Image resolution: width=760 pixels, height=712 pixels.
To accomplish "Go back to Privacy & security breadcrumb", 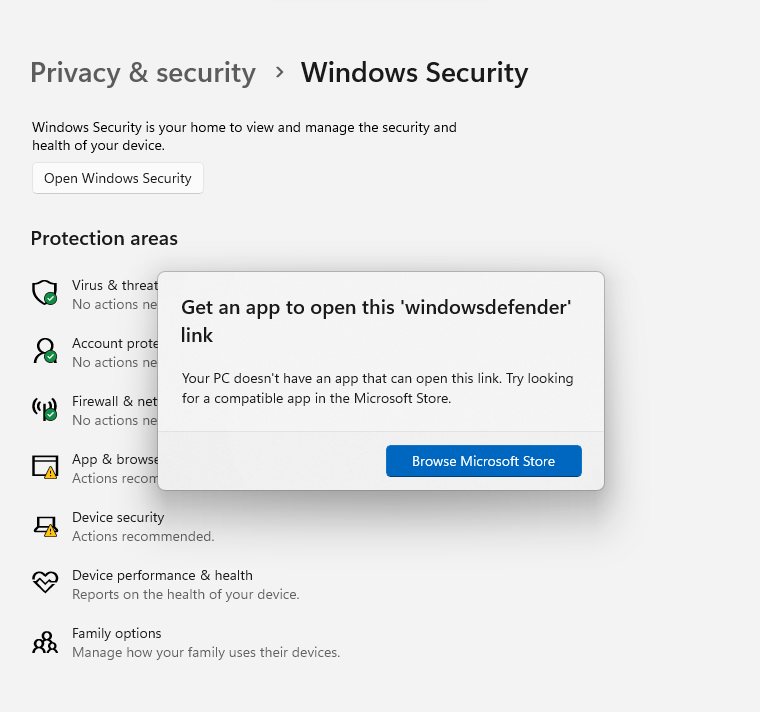I will pyautogui.click(x=143, y=73).
